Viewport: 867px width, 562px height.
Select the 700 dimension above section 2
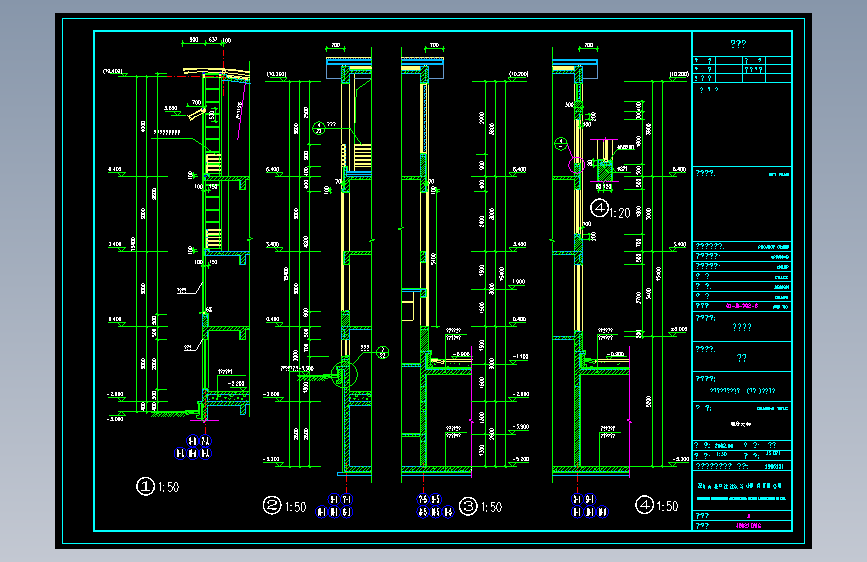(x=336, y=45)
